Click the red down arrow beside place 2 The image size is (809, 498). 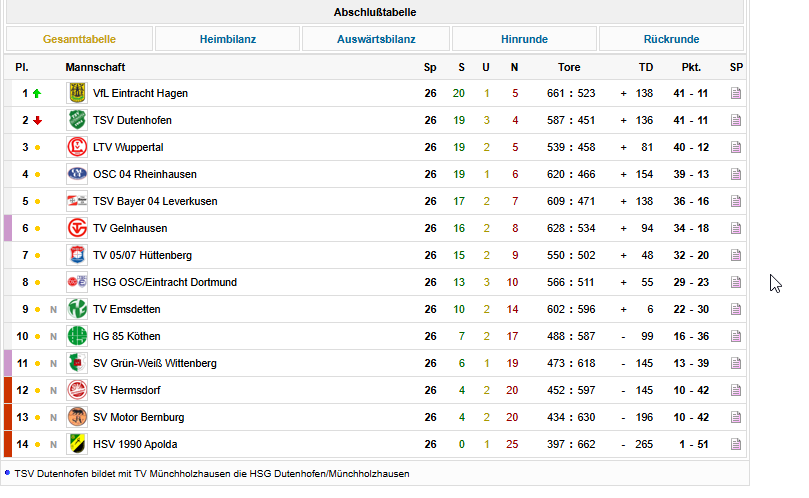(37, 120)
